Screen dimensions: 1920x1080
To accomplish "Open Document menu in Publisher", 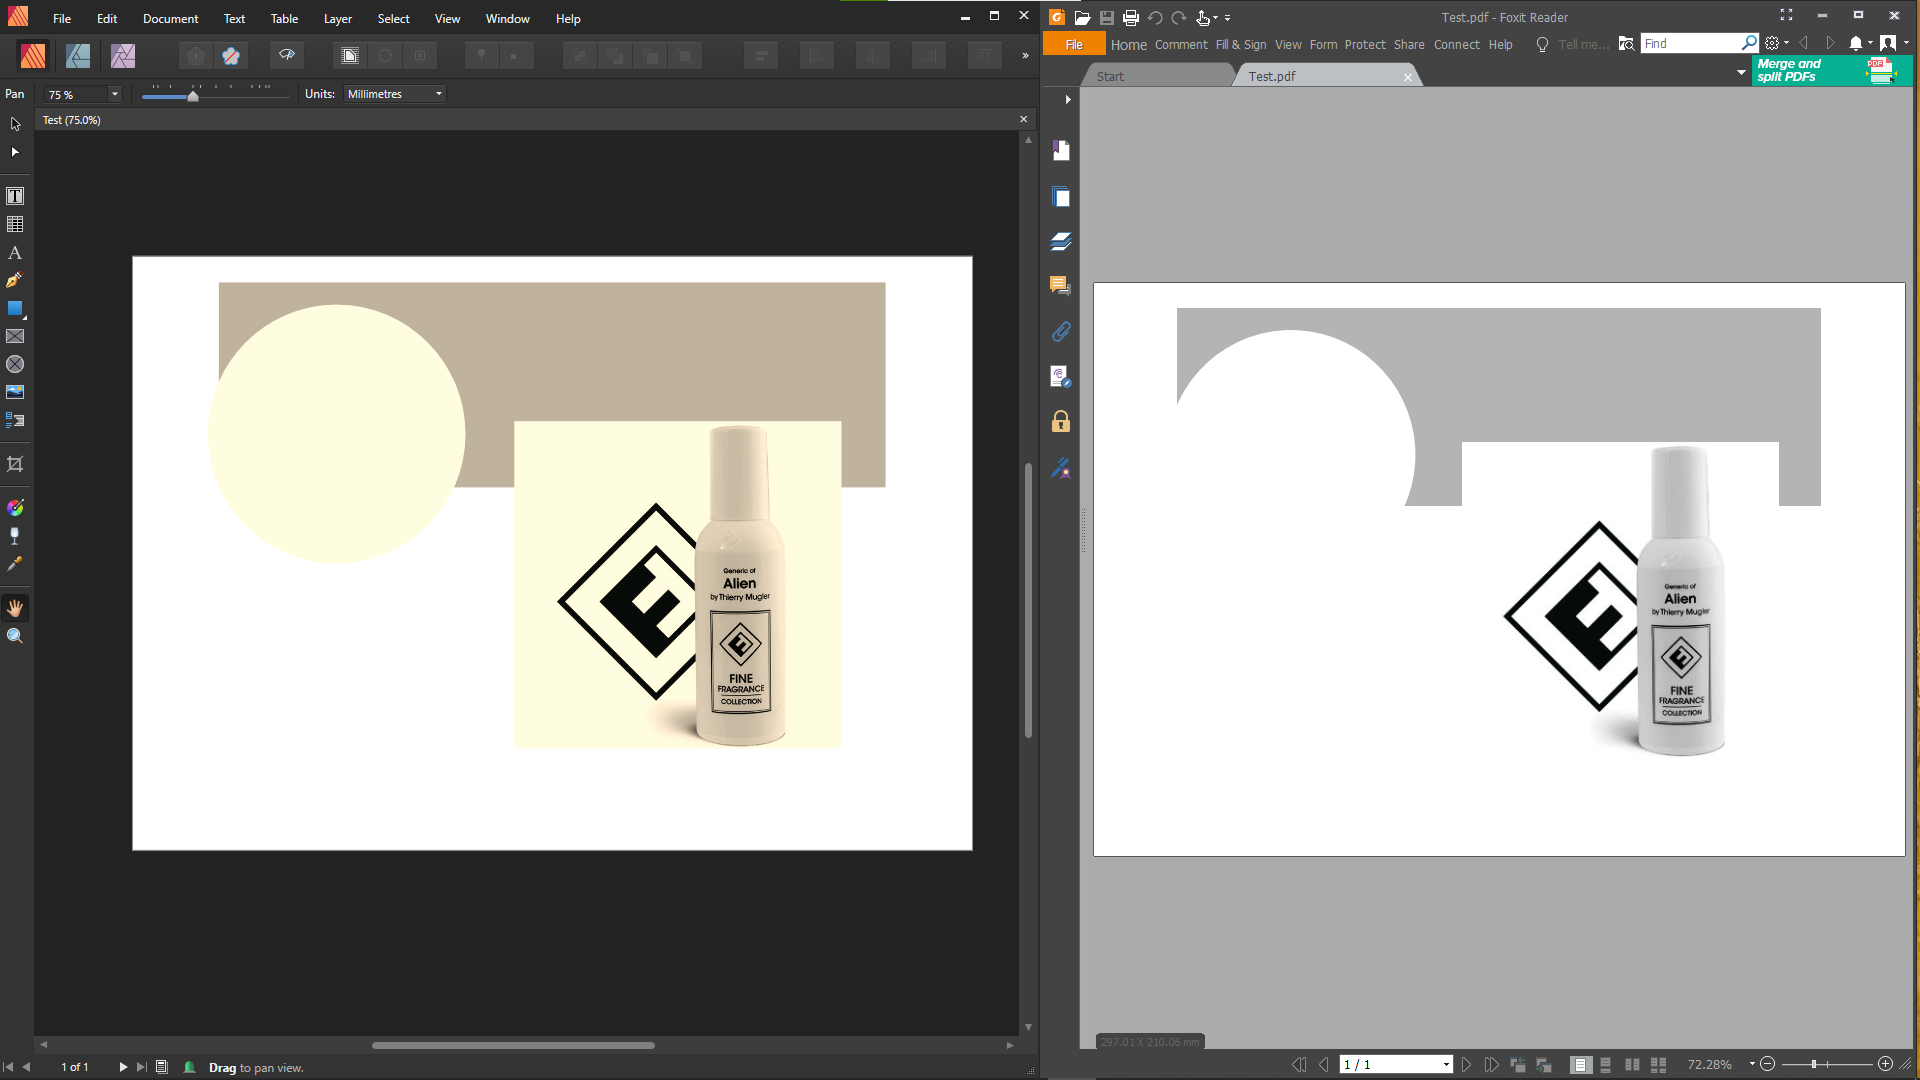I will [170, 18].
